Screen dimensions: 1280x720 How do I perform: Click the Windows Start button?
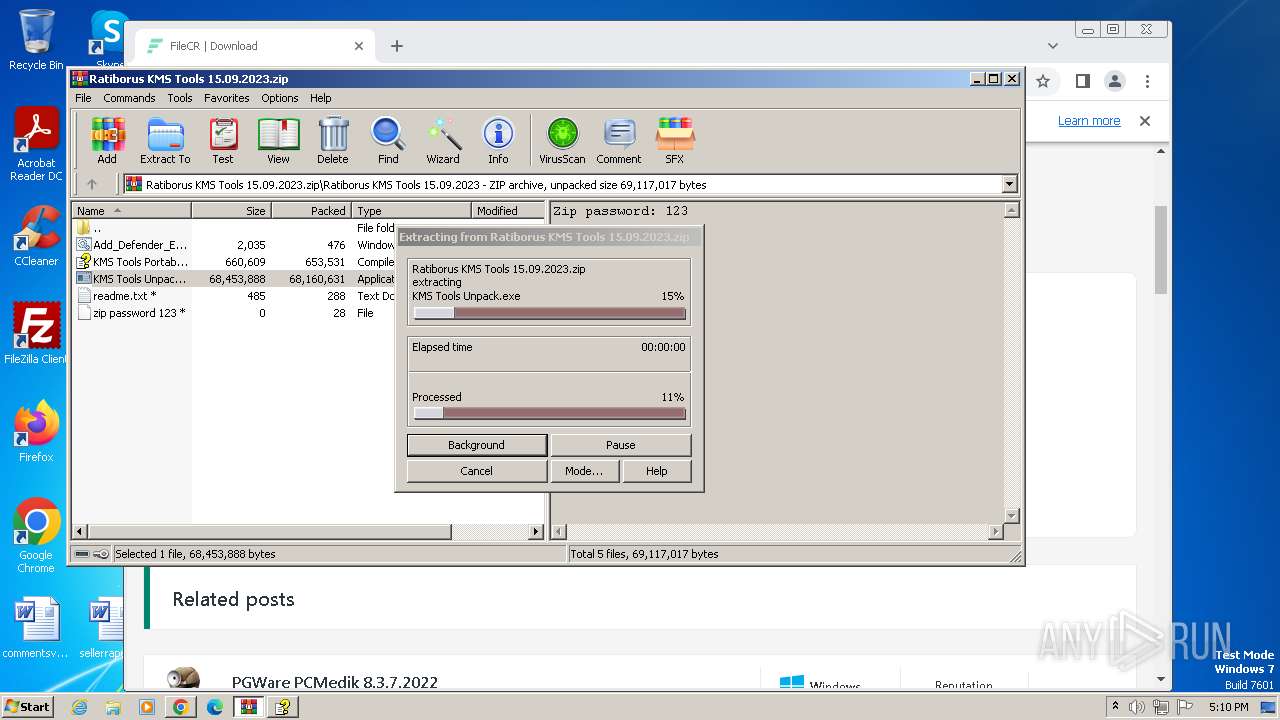coord(27,706)
